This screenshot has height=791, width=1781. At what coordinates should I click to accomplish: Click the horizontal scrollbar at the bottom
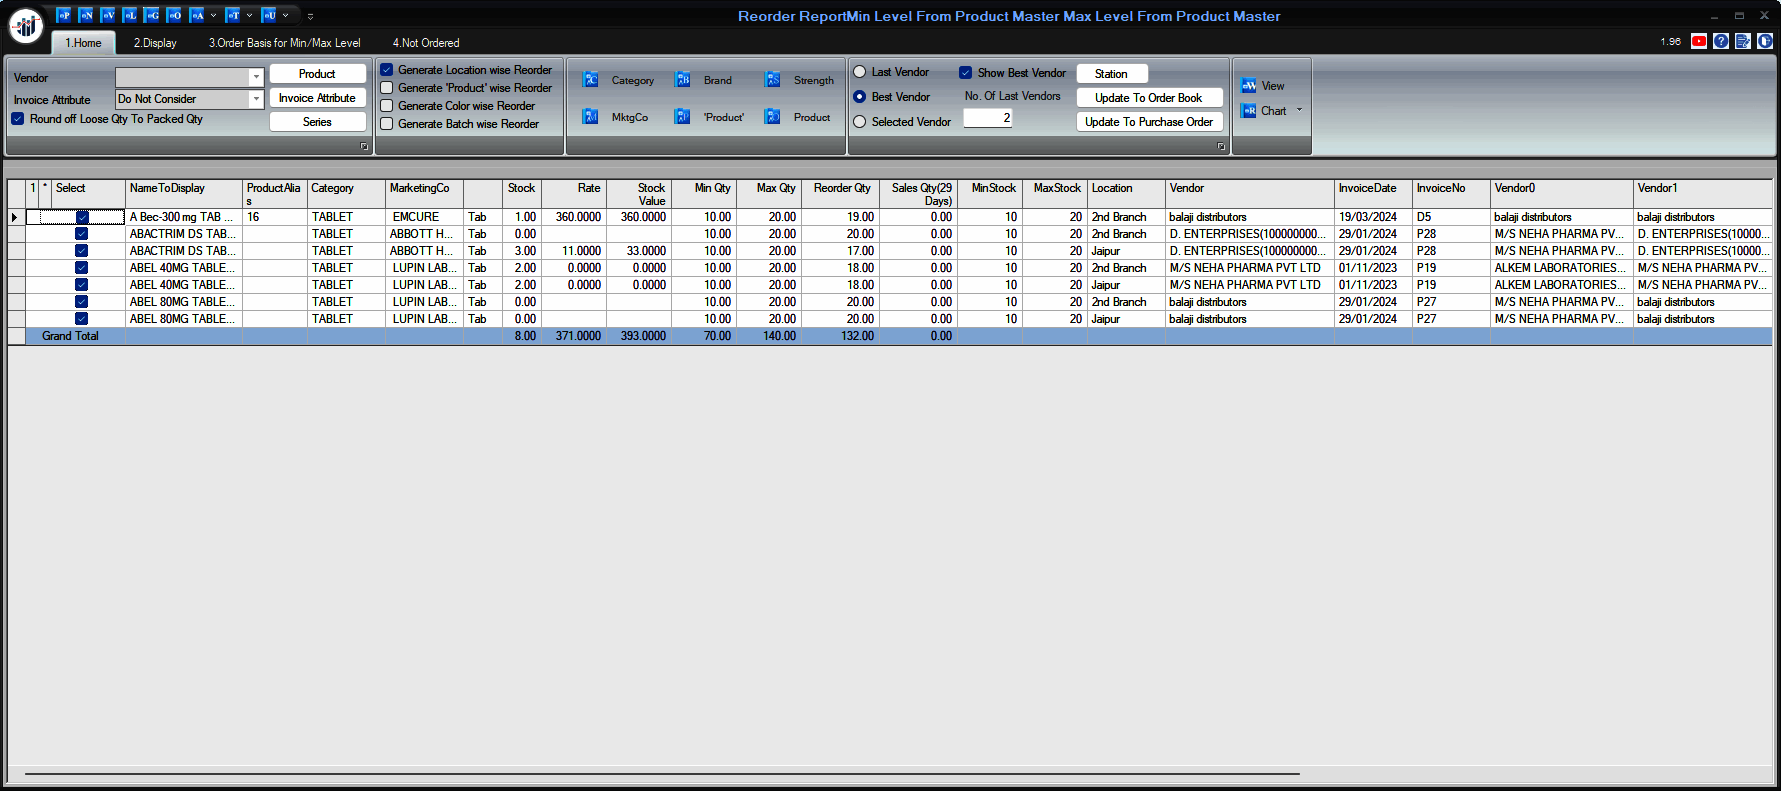tap(662, 774)
